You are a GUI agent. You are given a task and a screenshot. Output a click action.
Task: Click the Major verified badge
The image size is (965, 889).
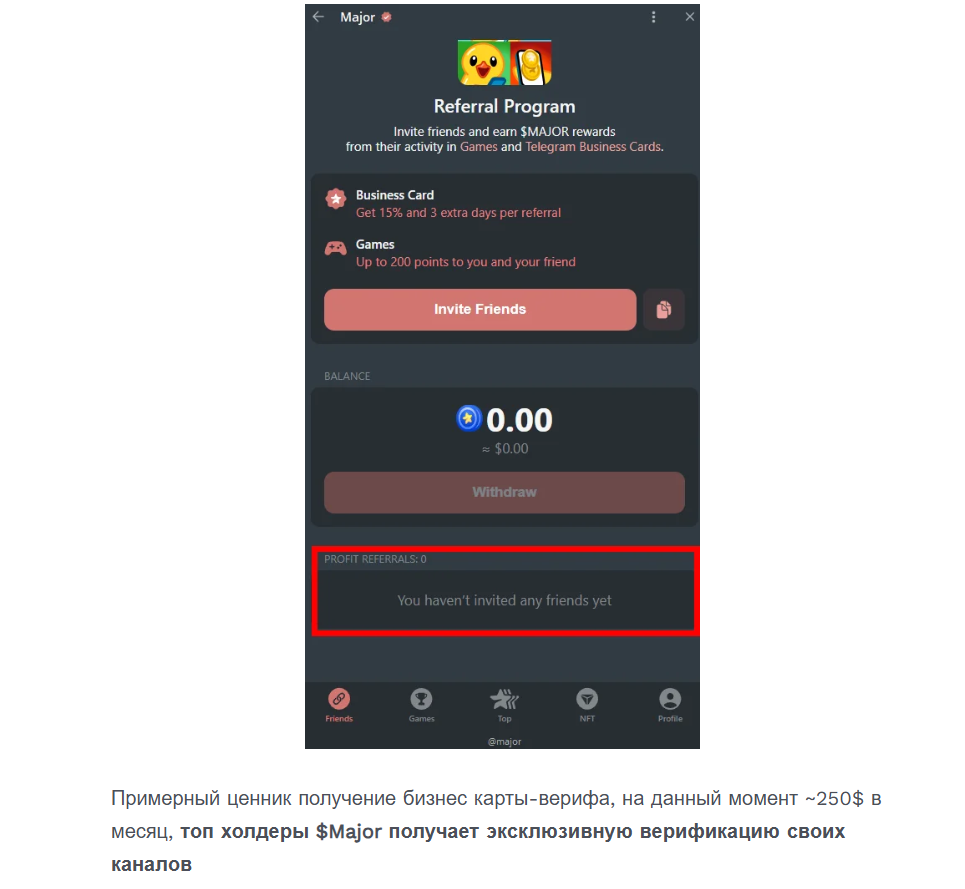[386, 17]
